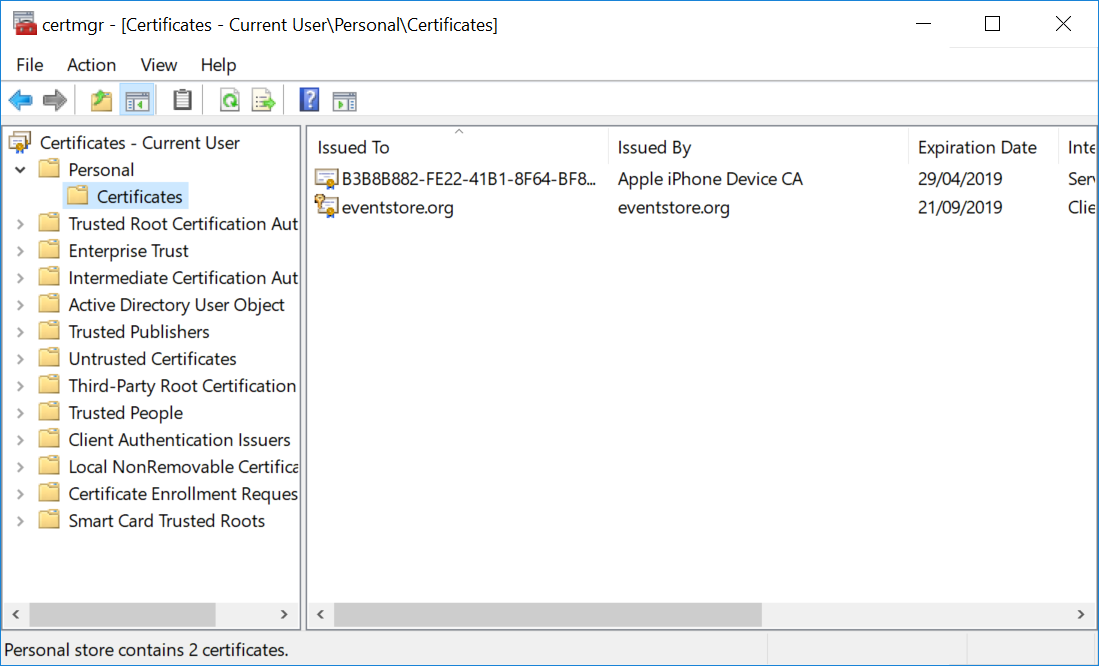
Task: Toggle the Show/Hide Console Tree icon
Action: pos(137,99)
